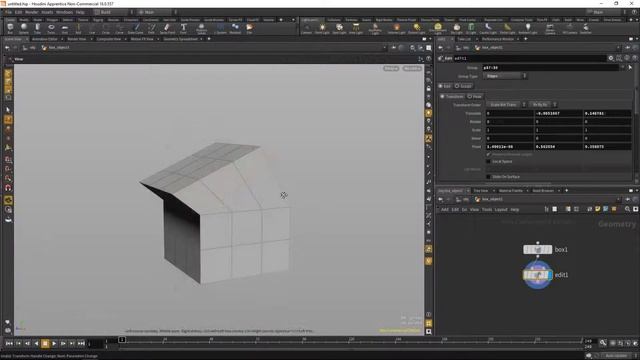Select the Tube shelf tool
This screenshot has height=360, width=640.
coord(38,28)
